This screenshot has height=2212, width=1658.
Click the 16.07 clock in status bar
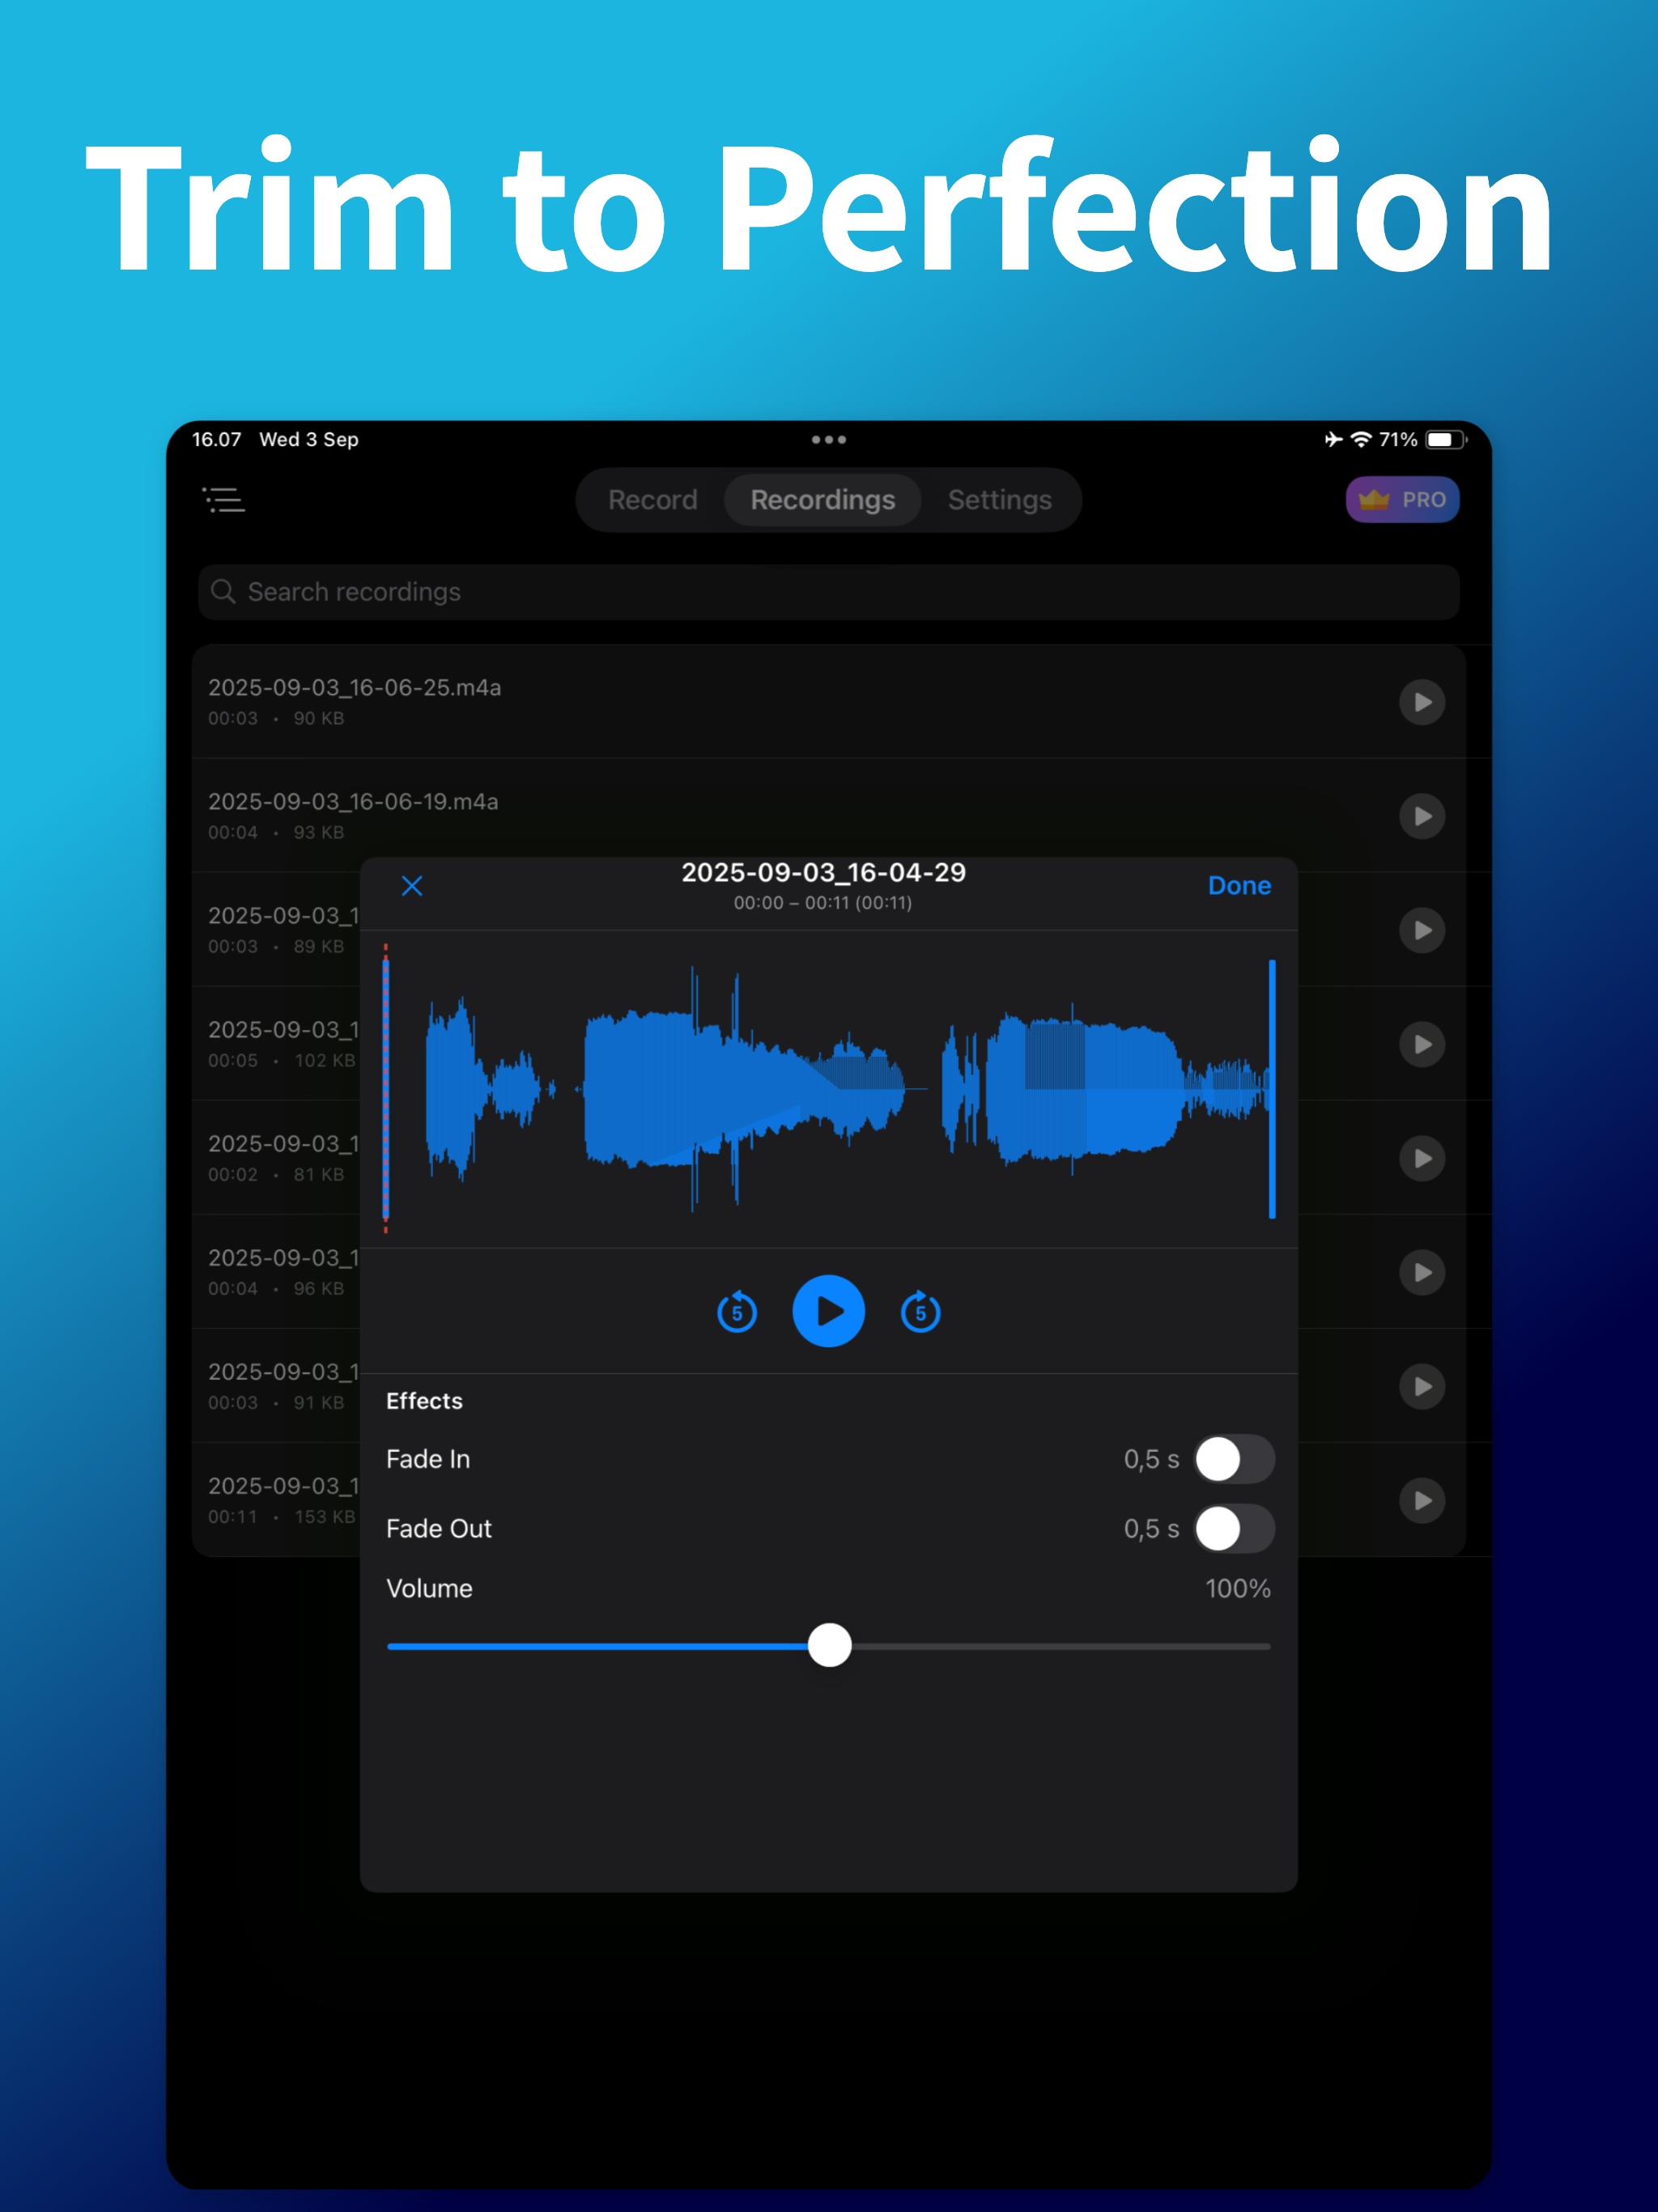click(x=217, y=440)
